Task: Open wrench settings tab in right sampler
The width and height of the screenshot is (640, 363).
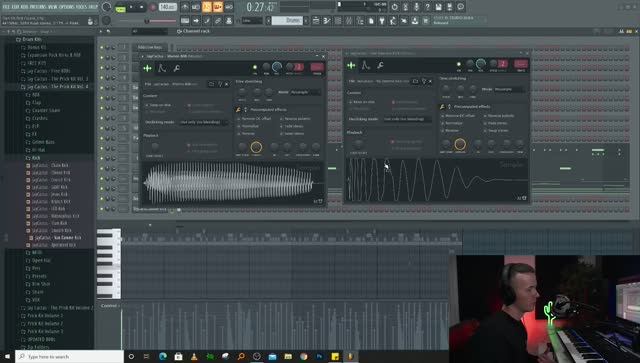Action: (x=380, y=65)
